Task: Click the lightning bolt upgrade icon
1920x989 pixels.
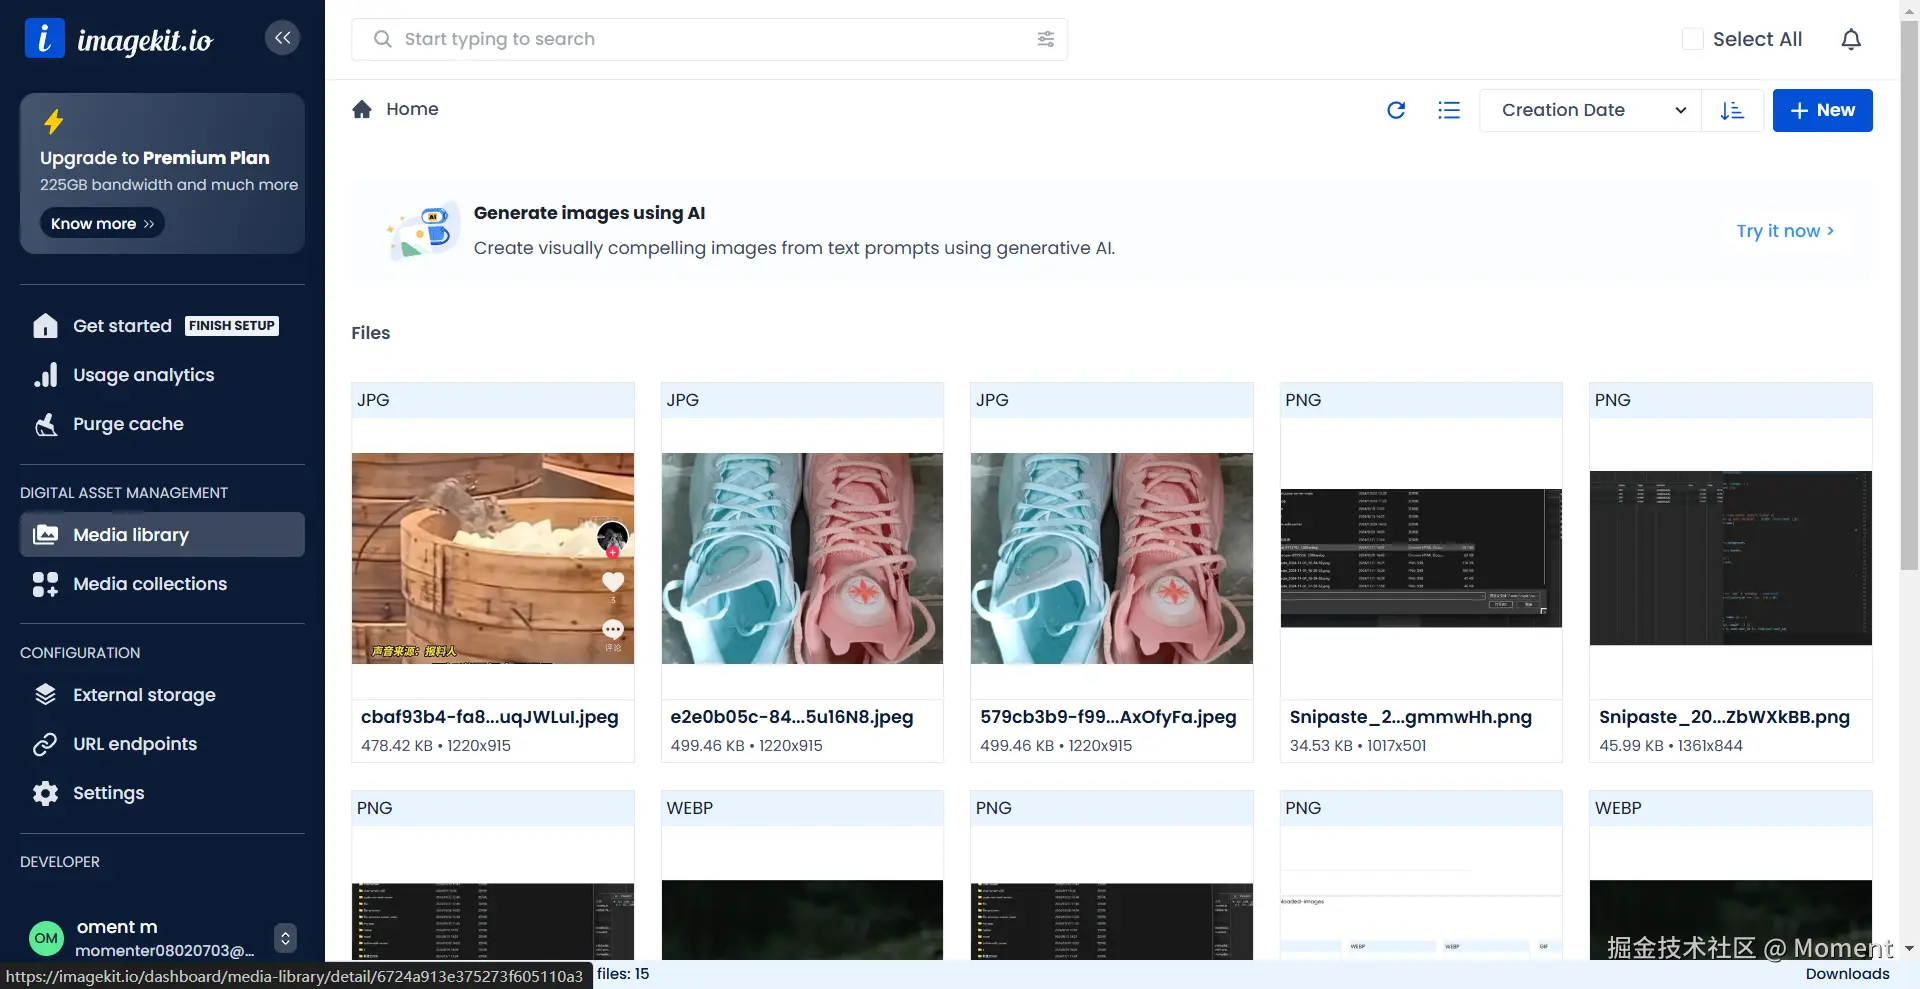Action: pos(53,121)
